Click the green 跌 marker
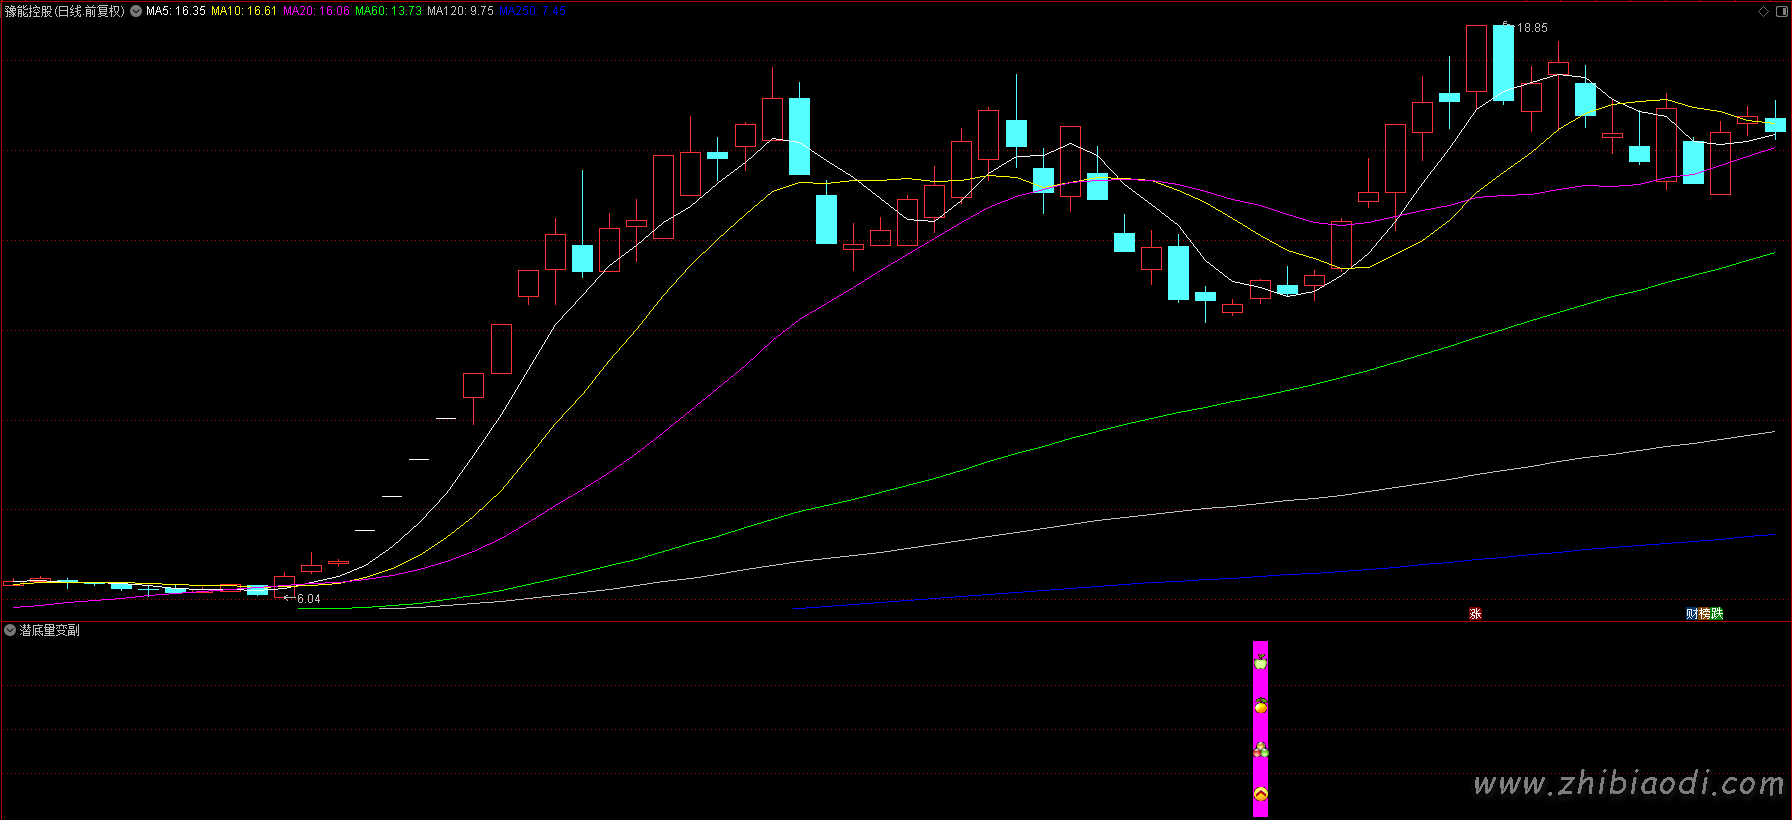 pos(1717,614)
